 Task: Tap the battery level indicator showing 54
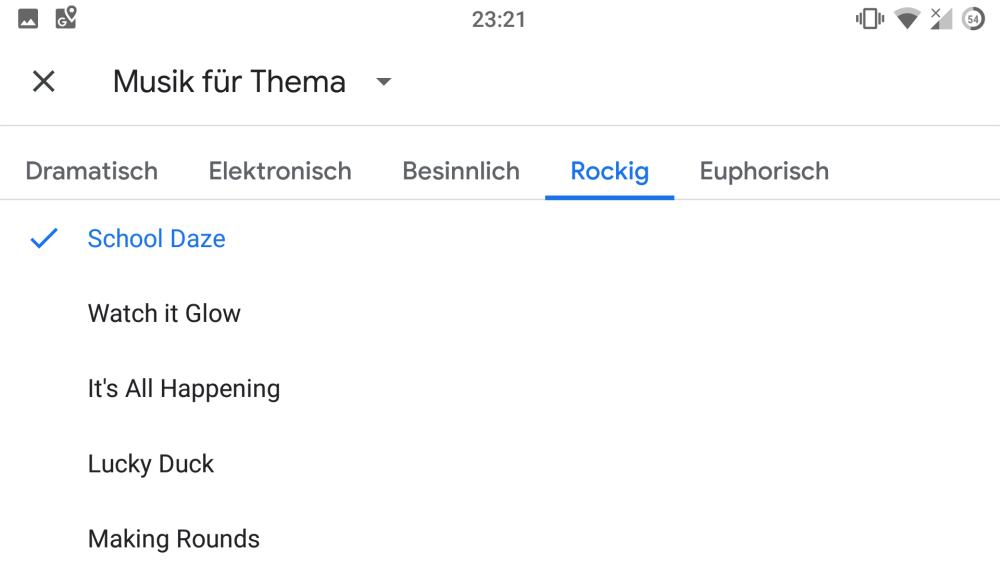pos(973,19)
